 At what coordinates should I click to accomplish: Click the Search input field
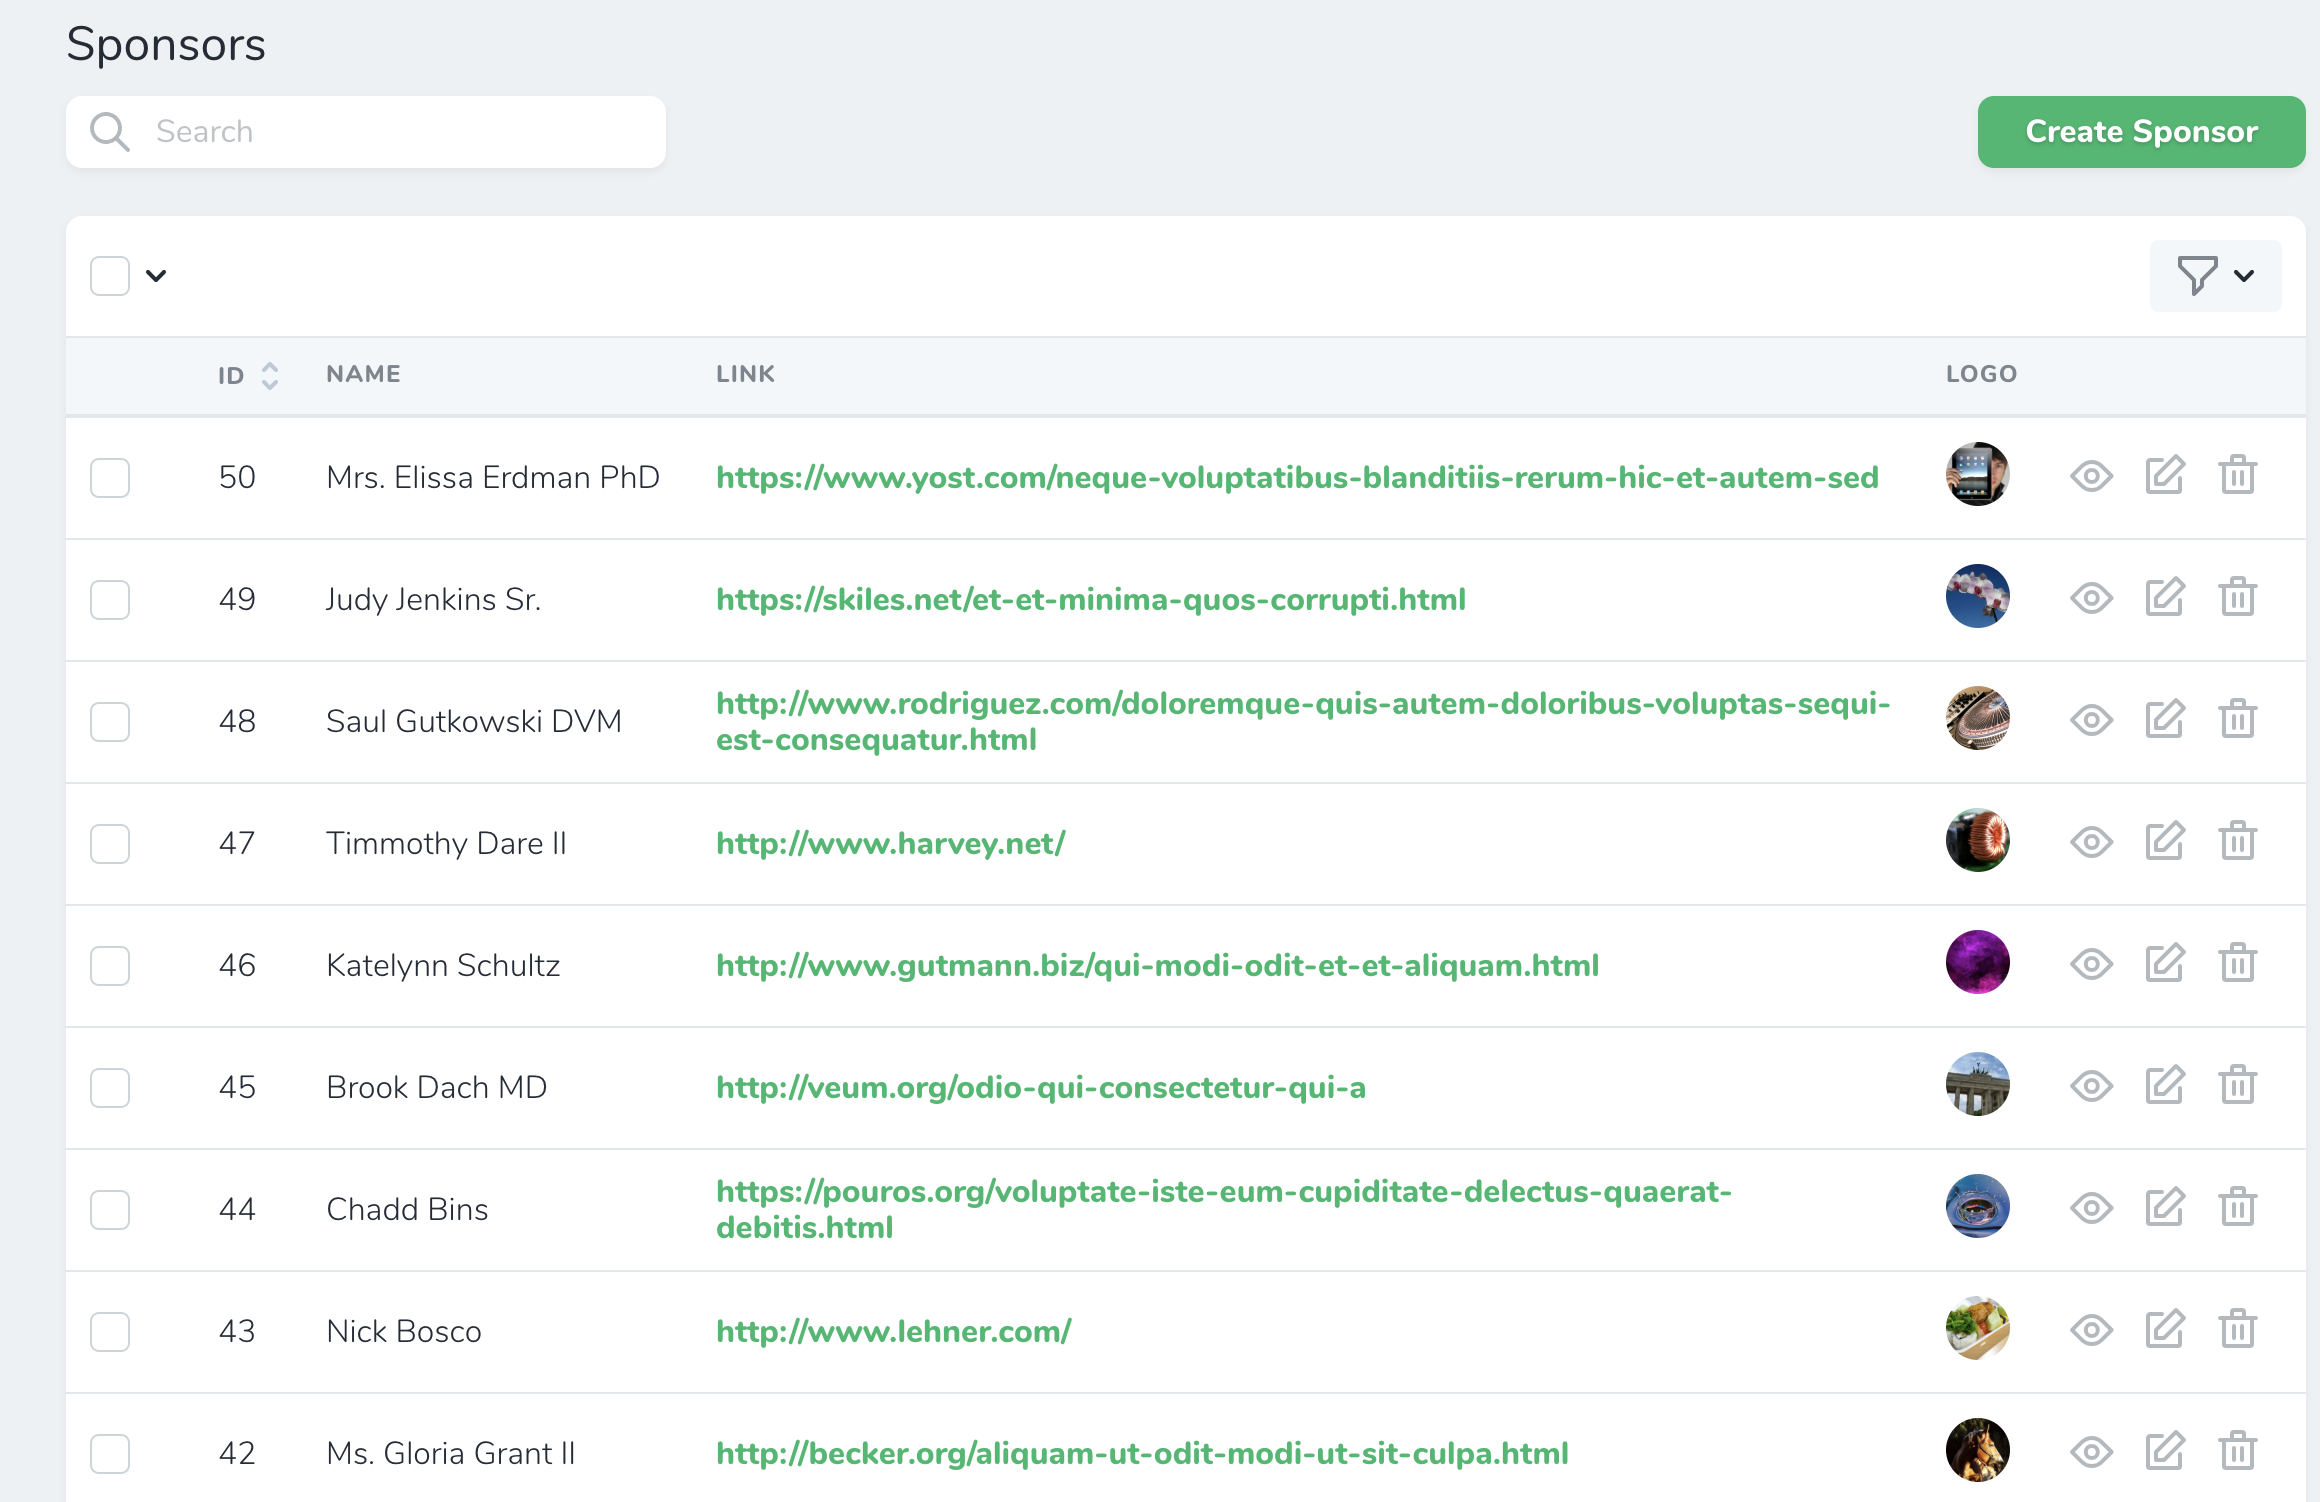(x=400, y=132)
